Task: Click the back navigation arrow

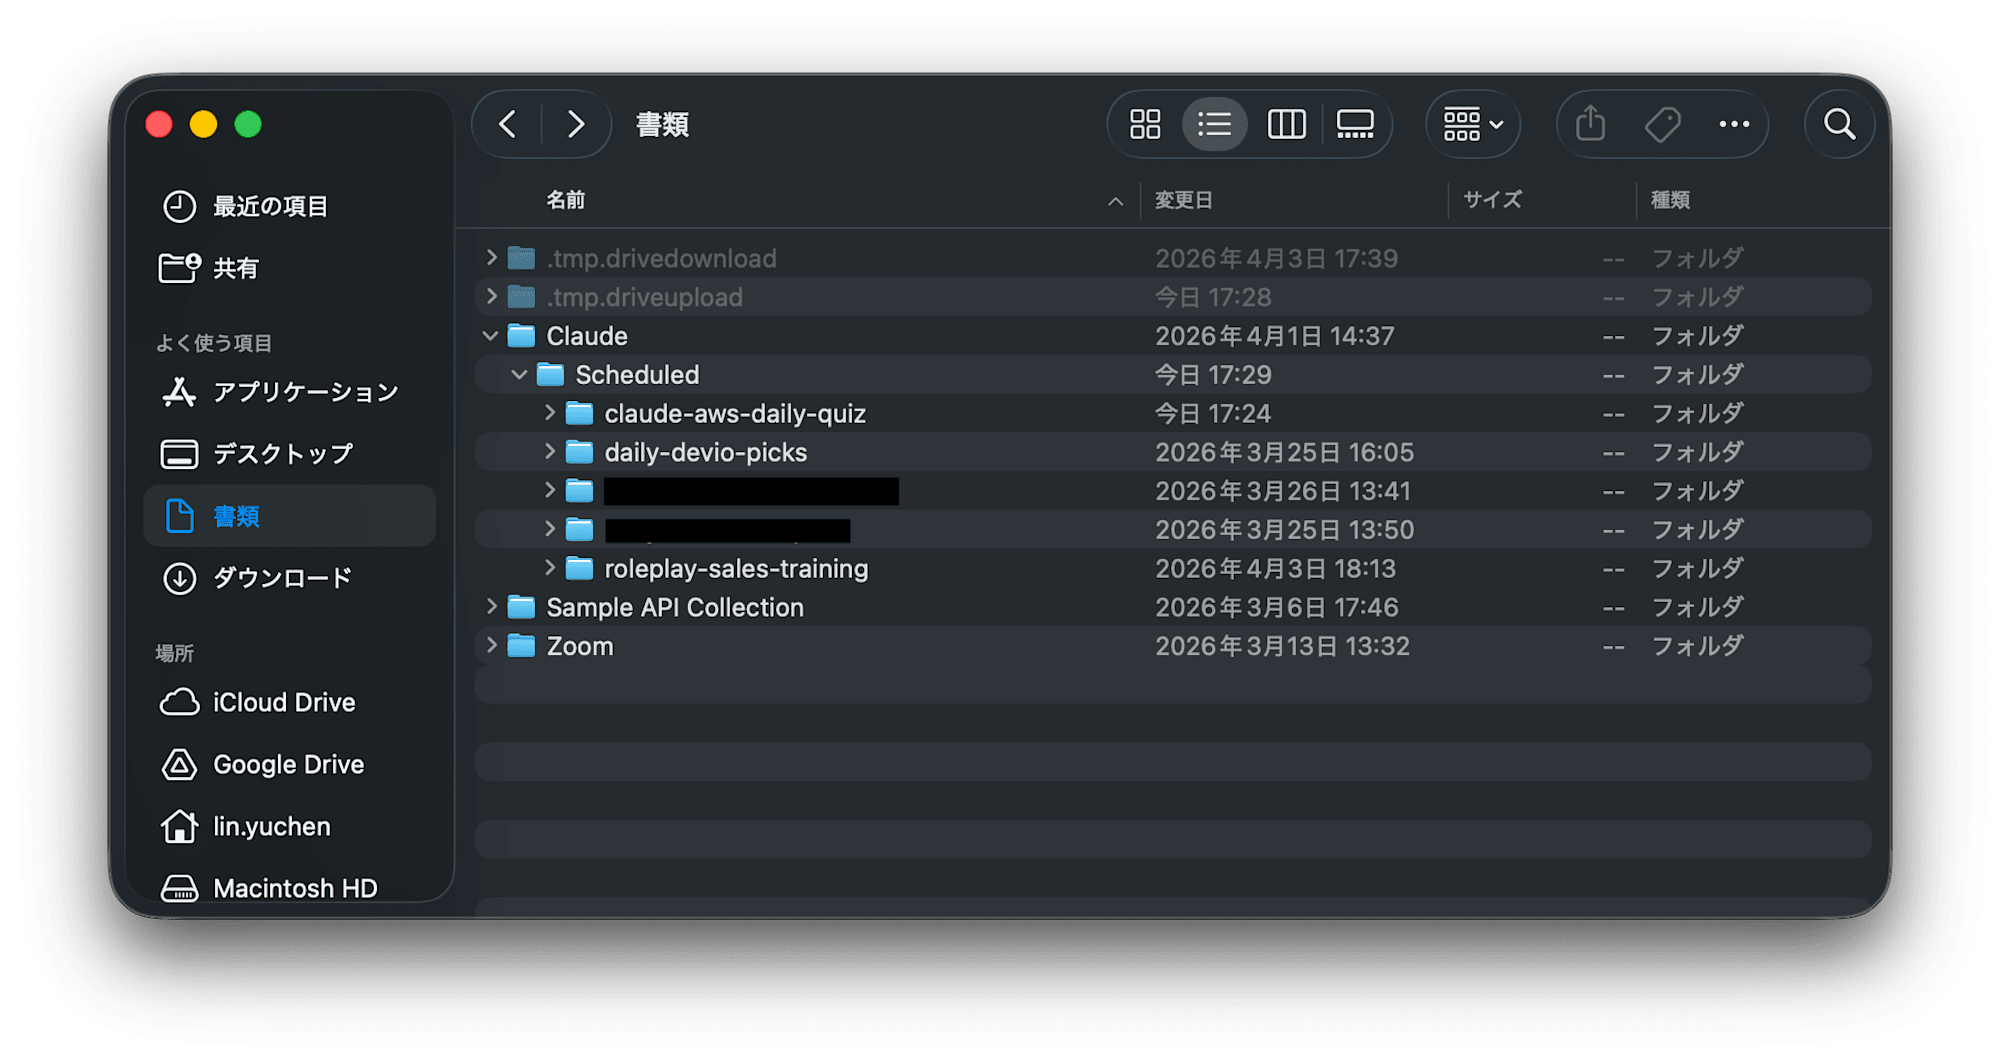Action: (508, 124)
